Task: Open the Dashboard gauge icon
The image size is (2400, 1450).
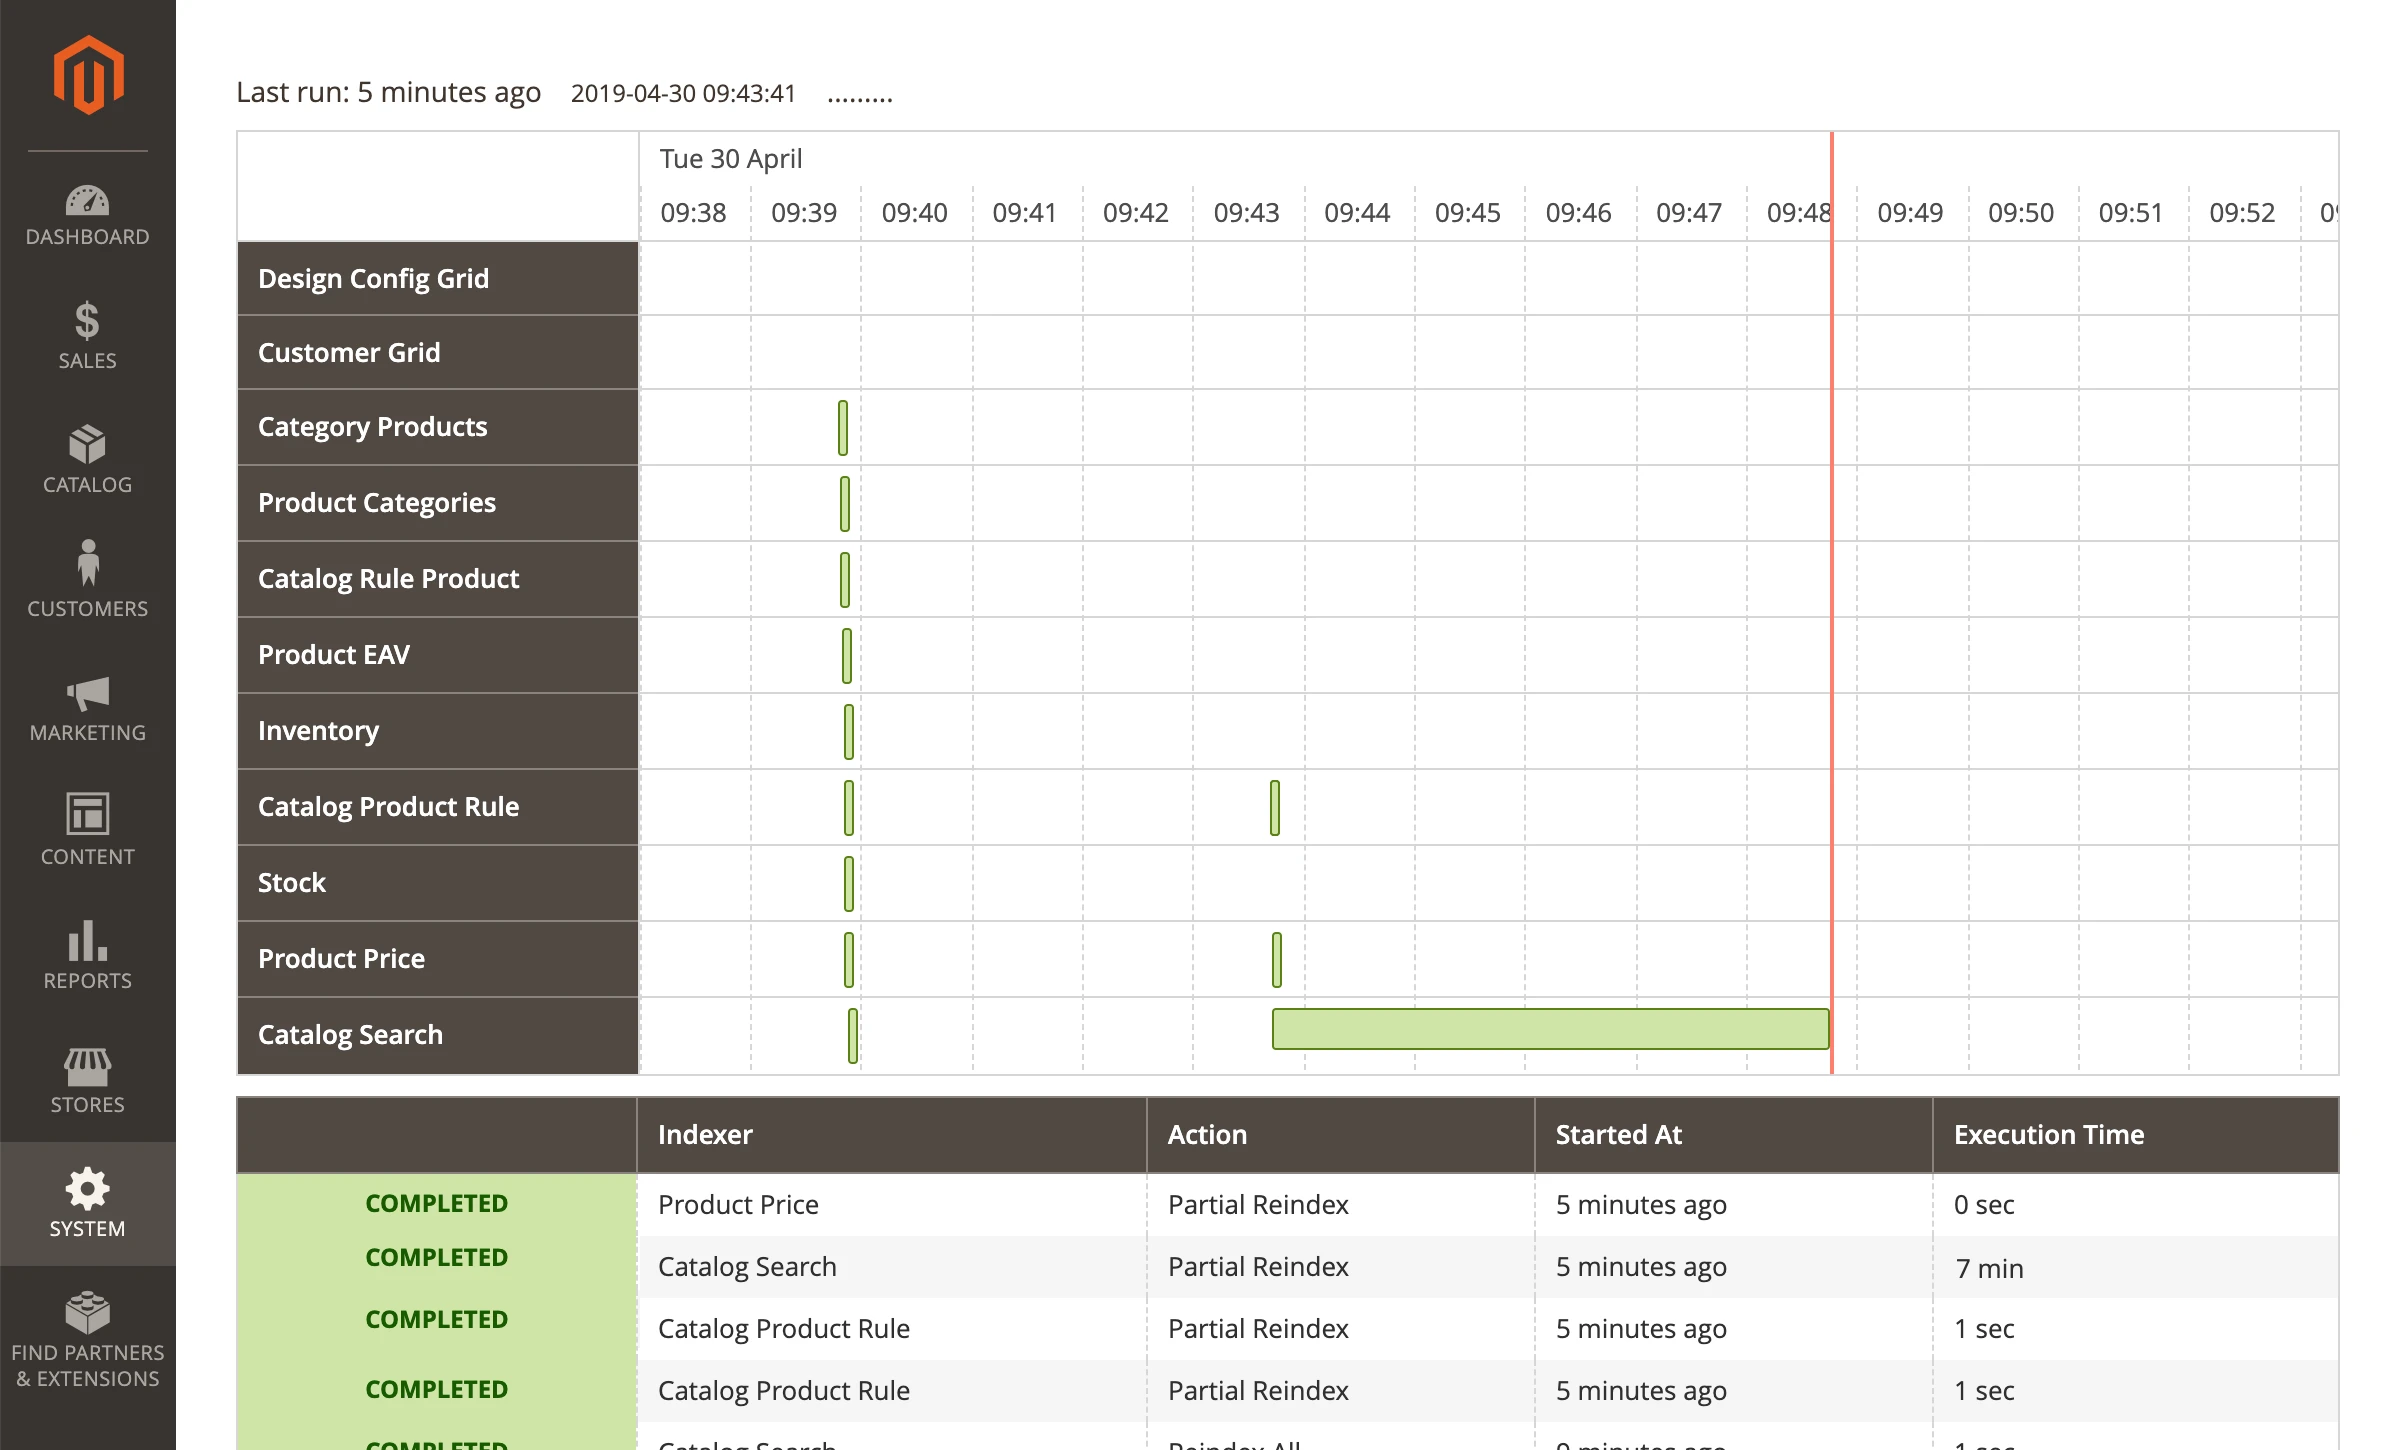Action: coord(88,202)
